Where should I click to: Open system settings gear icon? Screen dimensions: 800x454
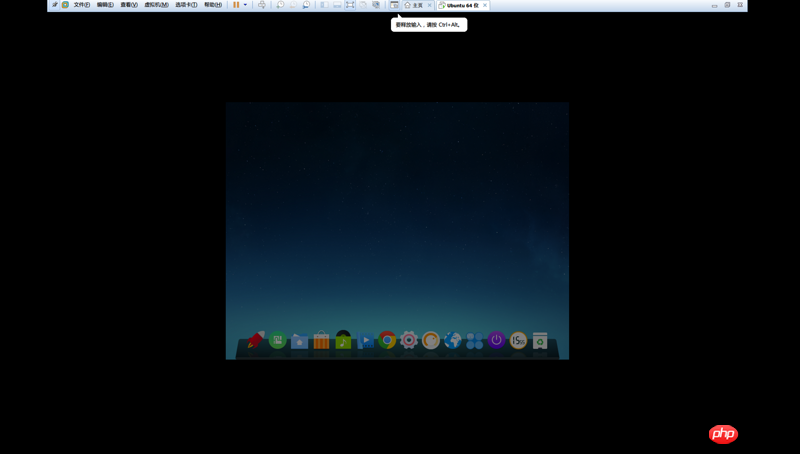click(409, 340)
